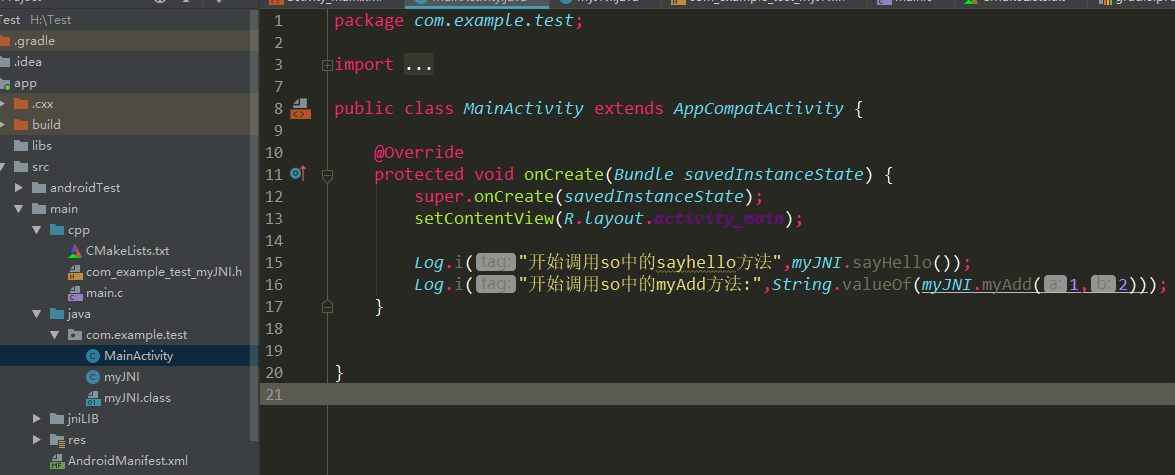Expand the folded import block on line 3
Viewport: 1175px width, 475px height.
coord(327,65)
